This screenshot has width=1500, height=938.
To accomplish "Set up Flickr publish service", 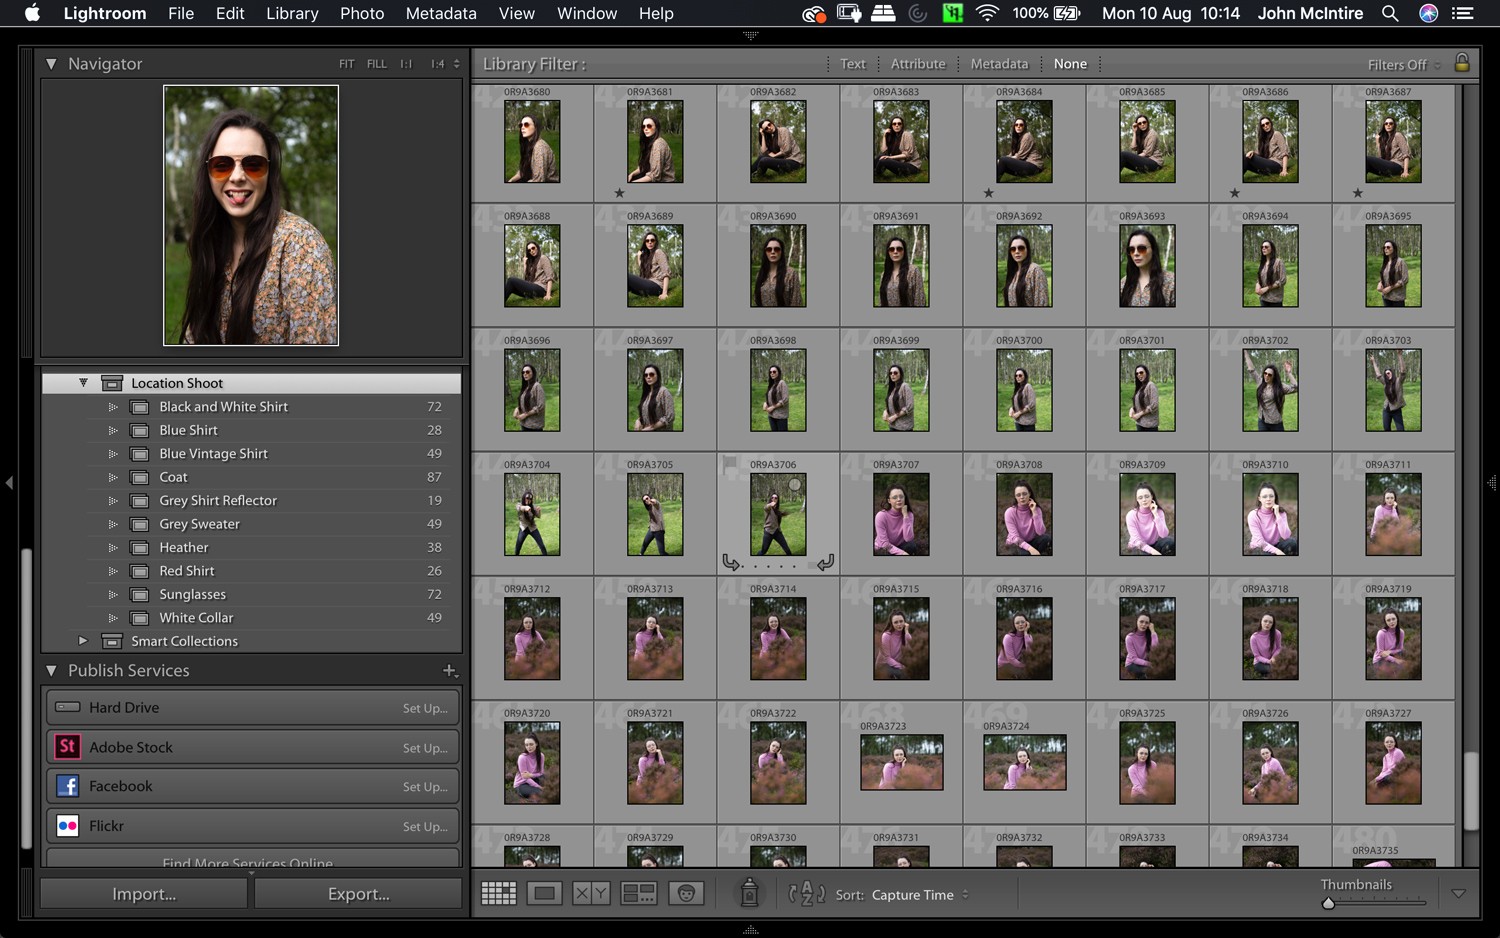I will tap(425, 826).
